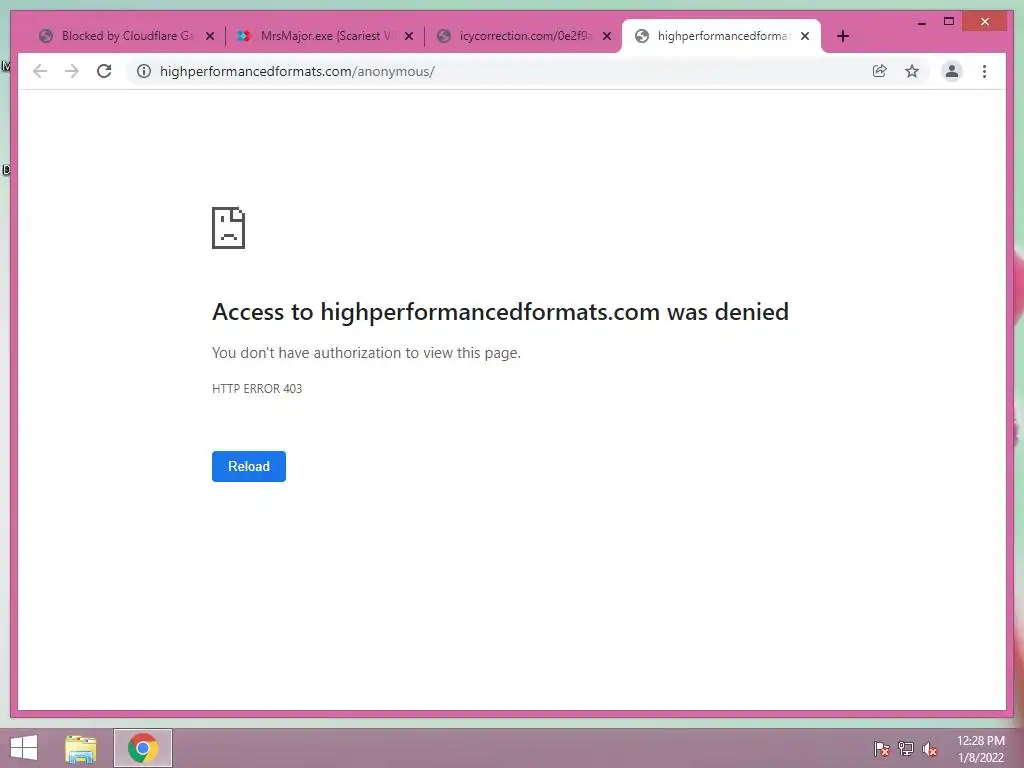The width and height of the screenshot is (1024, 768).
Task: Close the Blocked by Cloudflare tab
Action: click(x=210, y=36)
